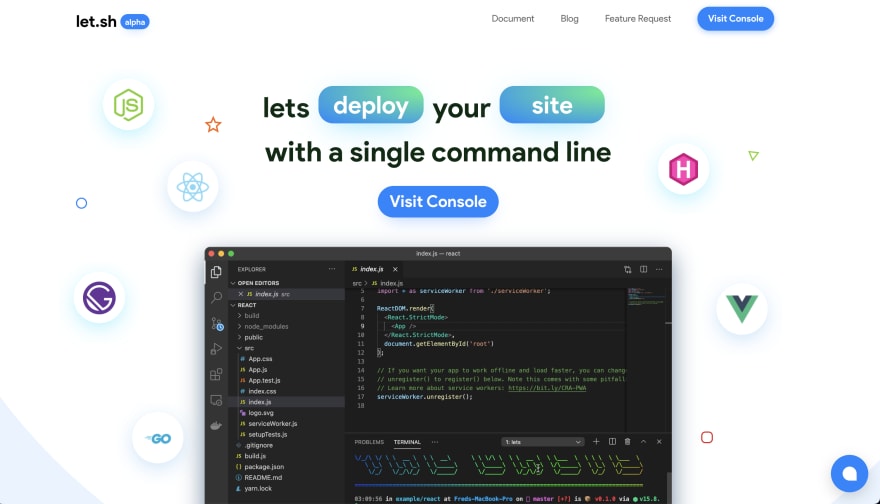880x504 pixels.
Task: Kill the terminal with the trash icon
Action: pyautogui.click(x=627, y=442)
